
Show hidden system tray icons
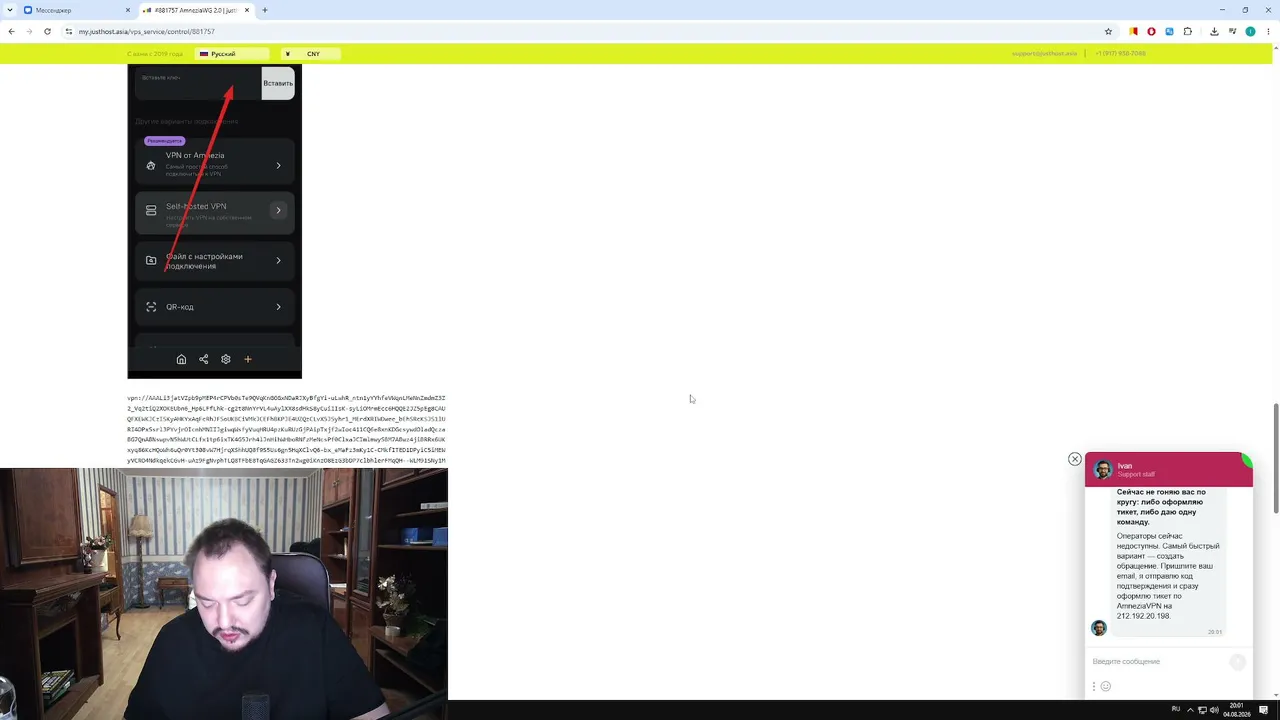1189,709
